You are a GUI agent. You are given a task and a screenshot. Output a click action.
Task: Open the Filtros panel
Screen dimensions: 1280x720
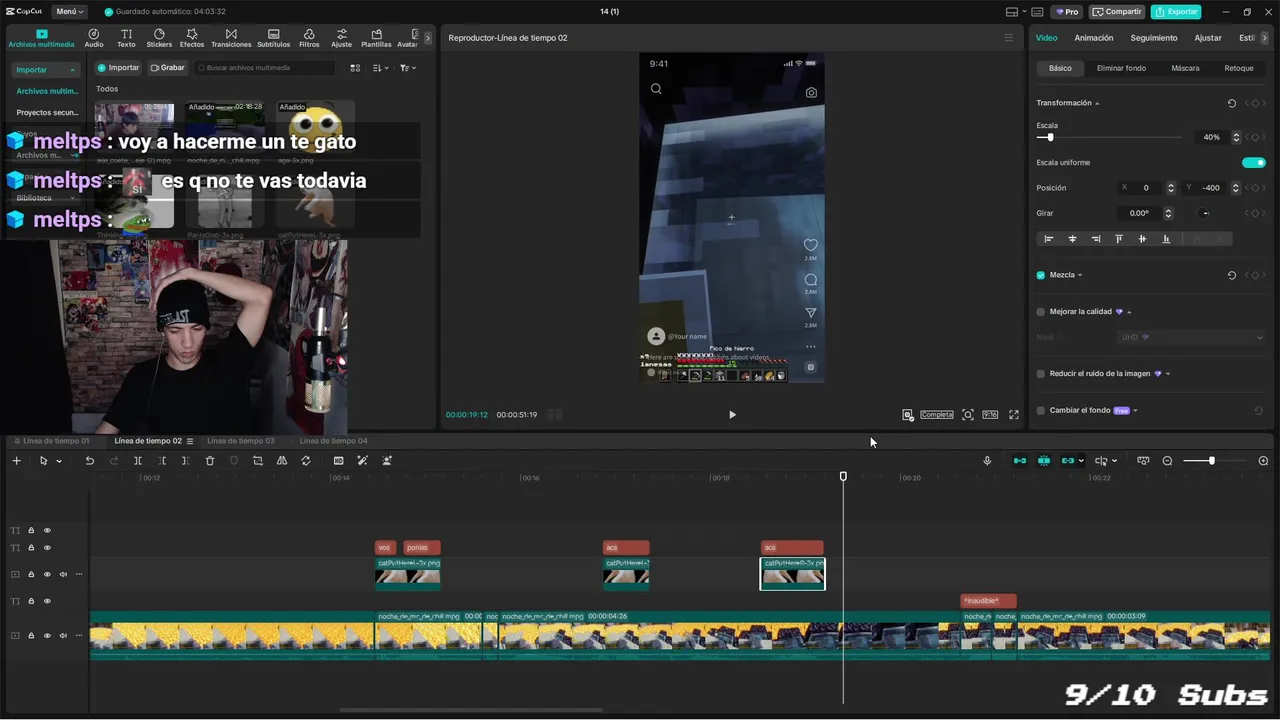pos(309,38)
